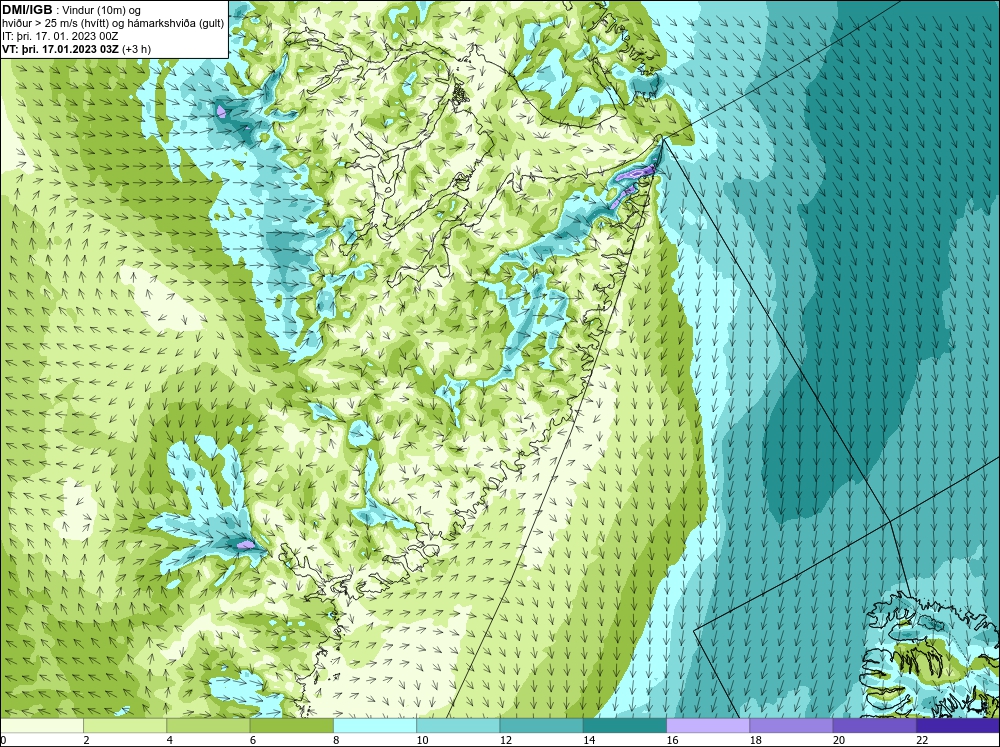
Task: Click the darkest purple swatch past 22
Action: coord(957,726)
